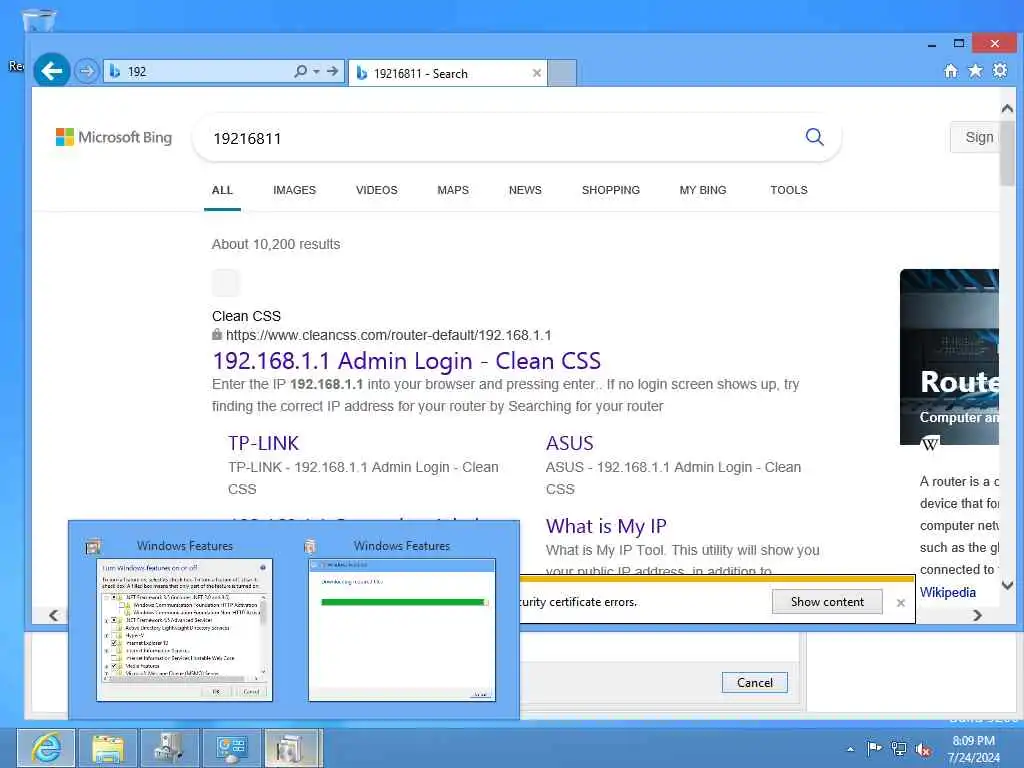This screenshot has width=1024, height=768.
Task: Switch to the IMAGES tab
Action: (x=295, y=190)
